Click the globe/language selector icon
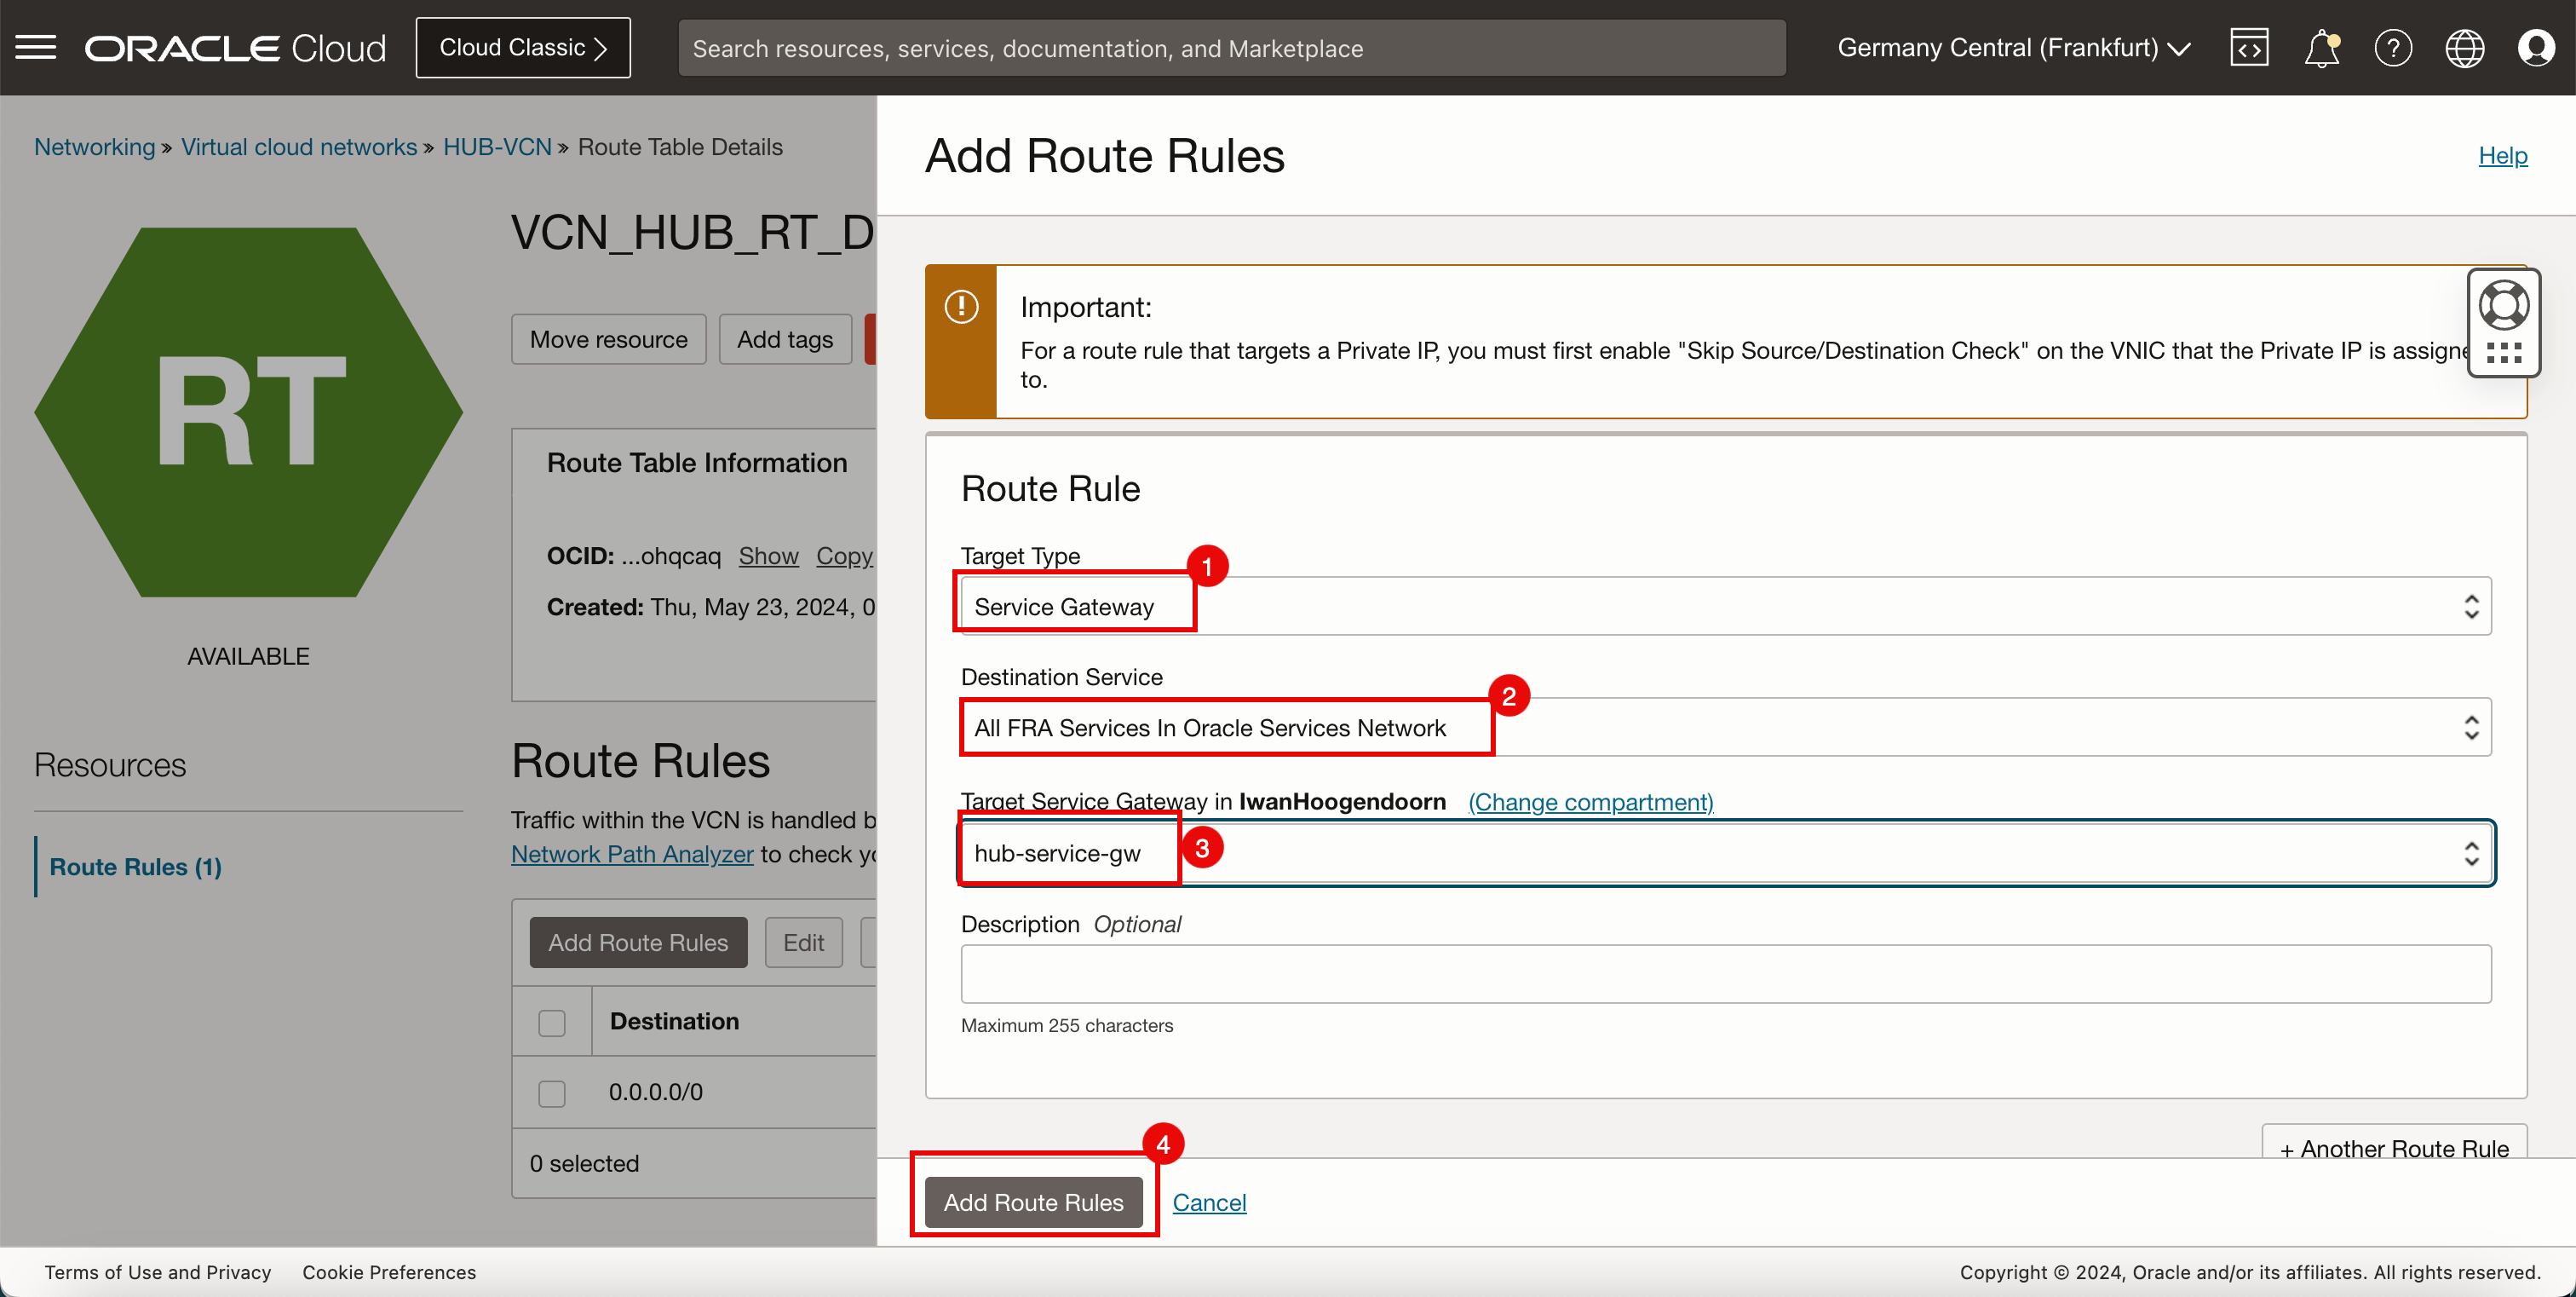The height and width of the screenshot is (1297, 2576). pos(2465,46)
